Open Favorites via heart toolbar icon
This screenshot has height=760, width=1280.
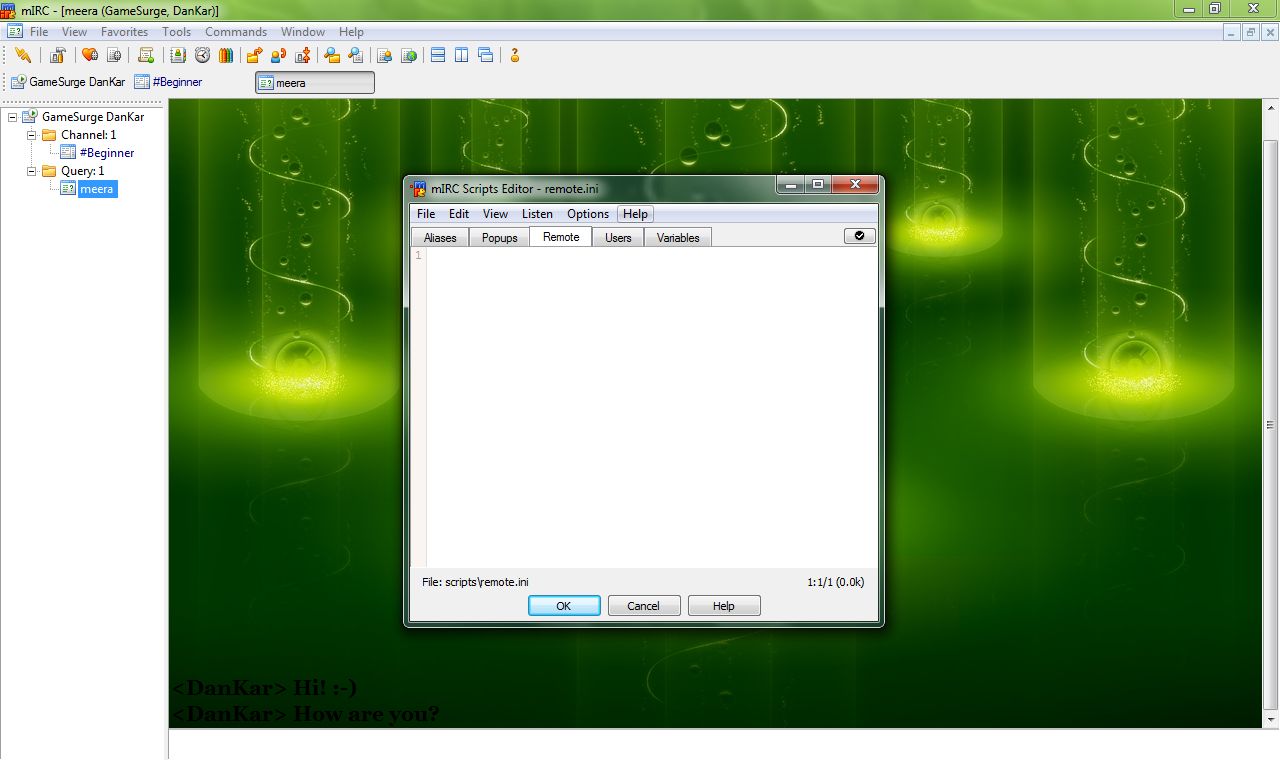pyautogui.click(x=90, y=55)
